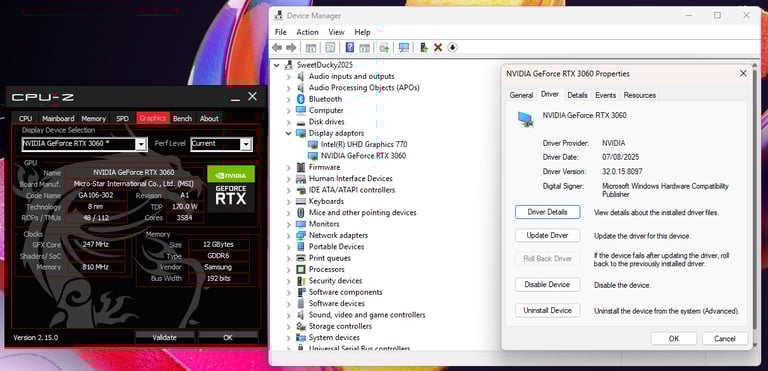Screen dimensions: 768x371
Task: Click the GeForce RTX badge in CPU-Z
Action: pos(231,198)
